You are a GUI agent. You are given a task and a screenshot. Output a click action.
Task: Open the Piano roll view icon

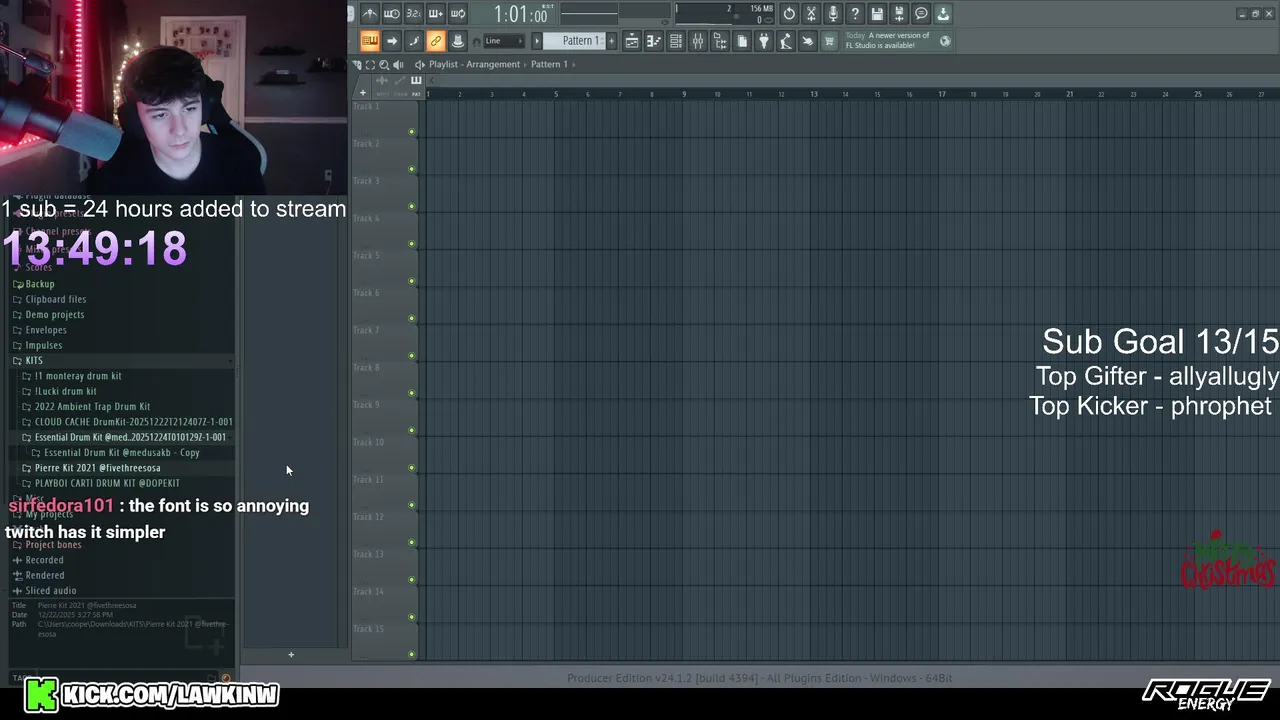tap(654, 41)
